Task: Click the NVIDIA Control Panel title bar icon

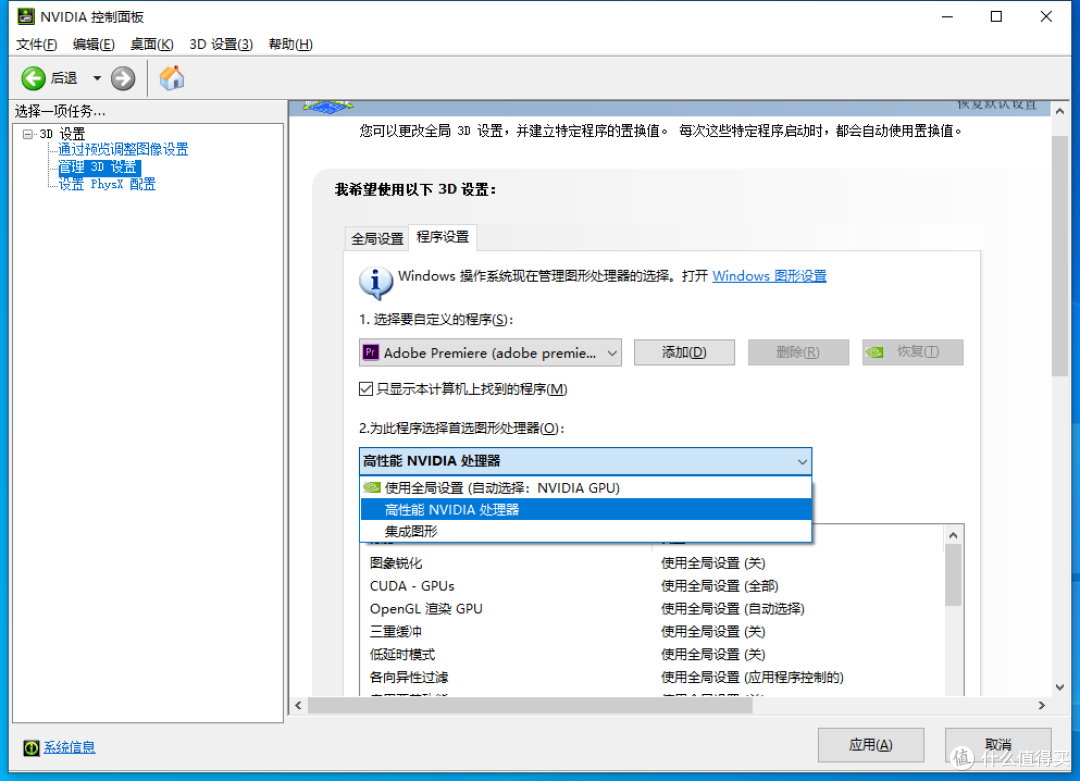Action: pyautogui.click(x=26, y=17)
